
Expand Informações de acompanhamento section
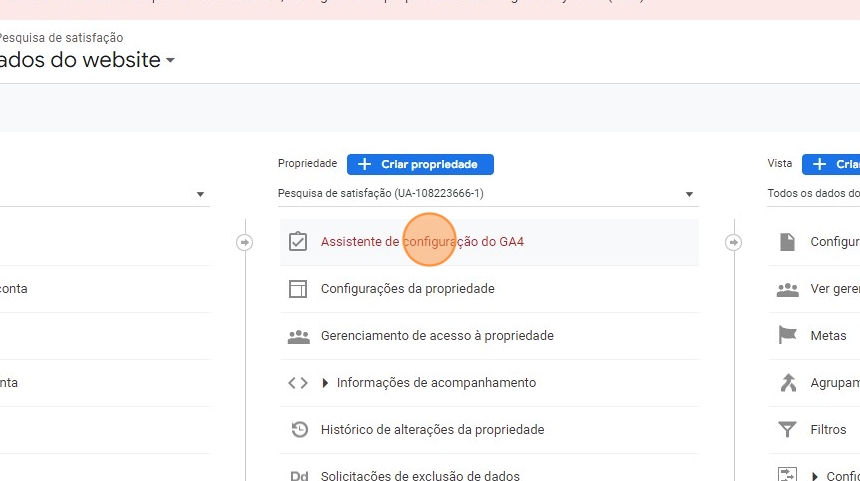coord(325,383)
